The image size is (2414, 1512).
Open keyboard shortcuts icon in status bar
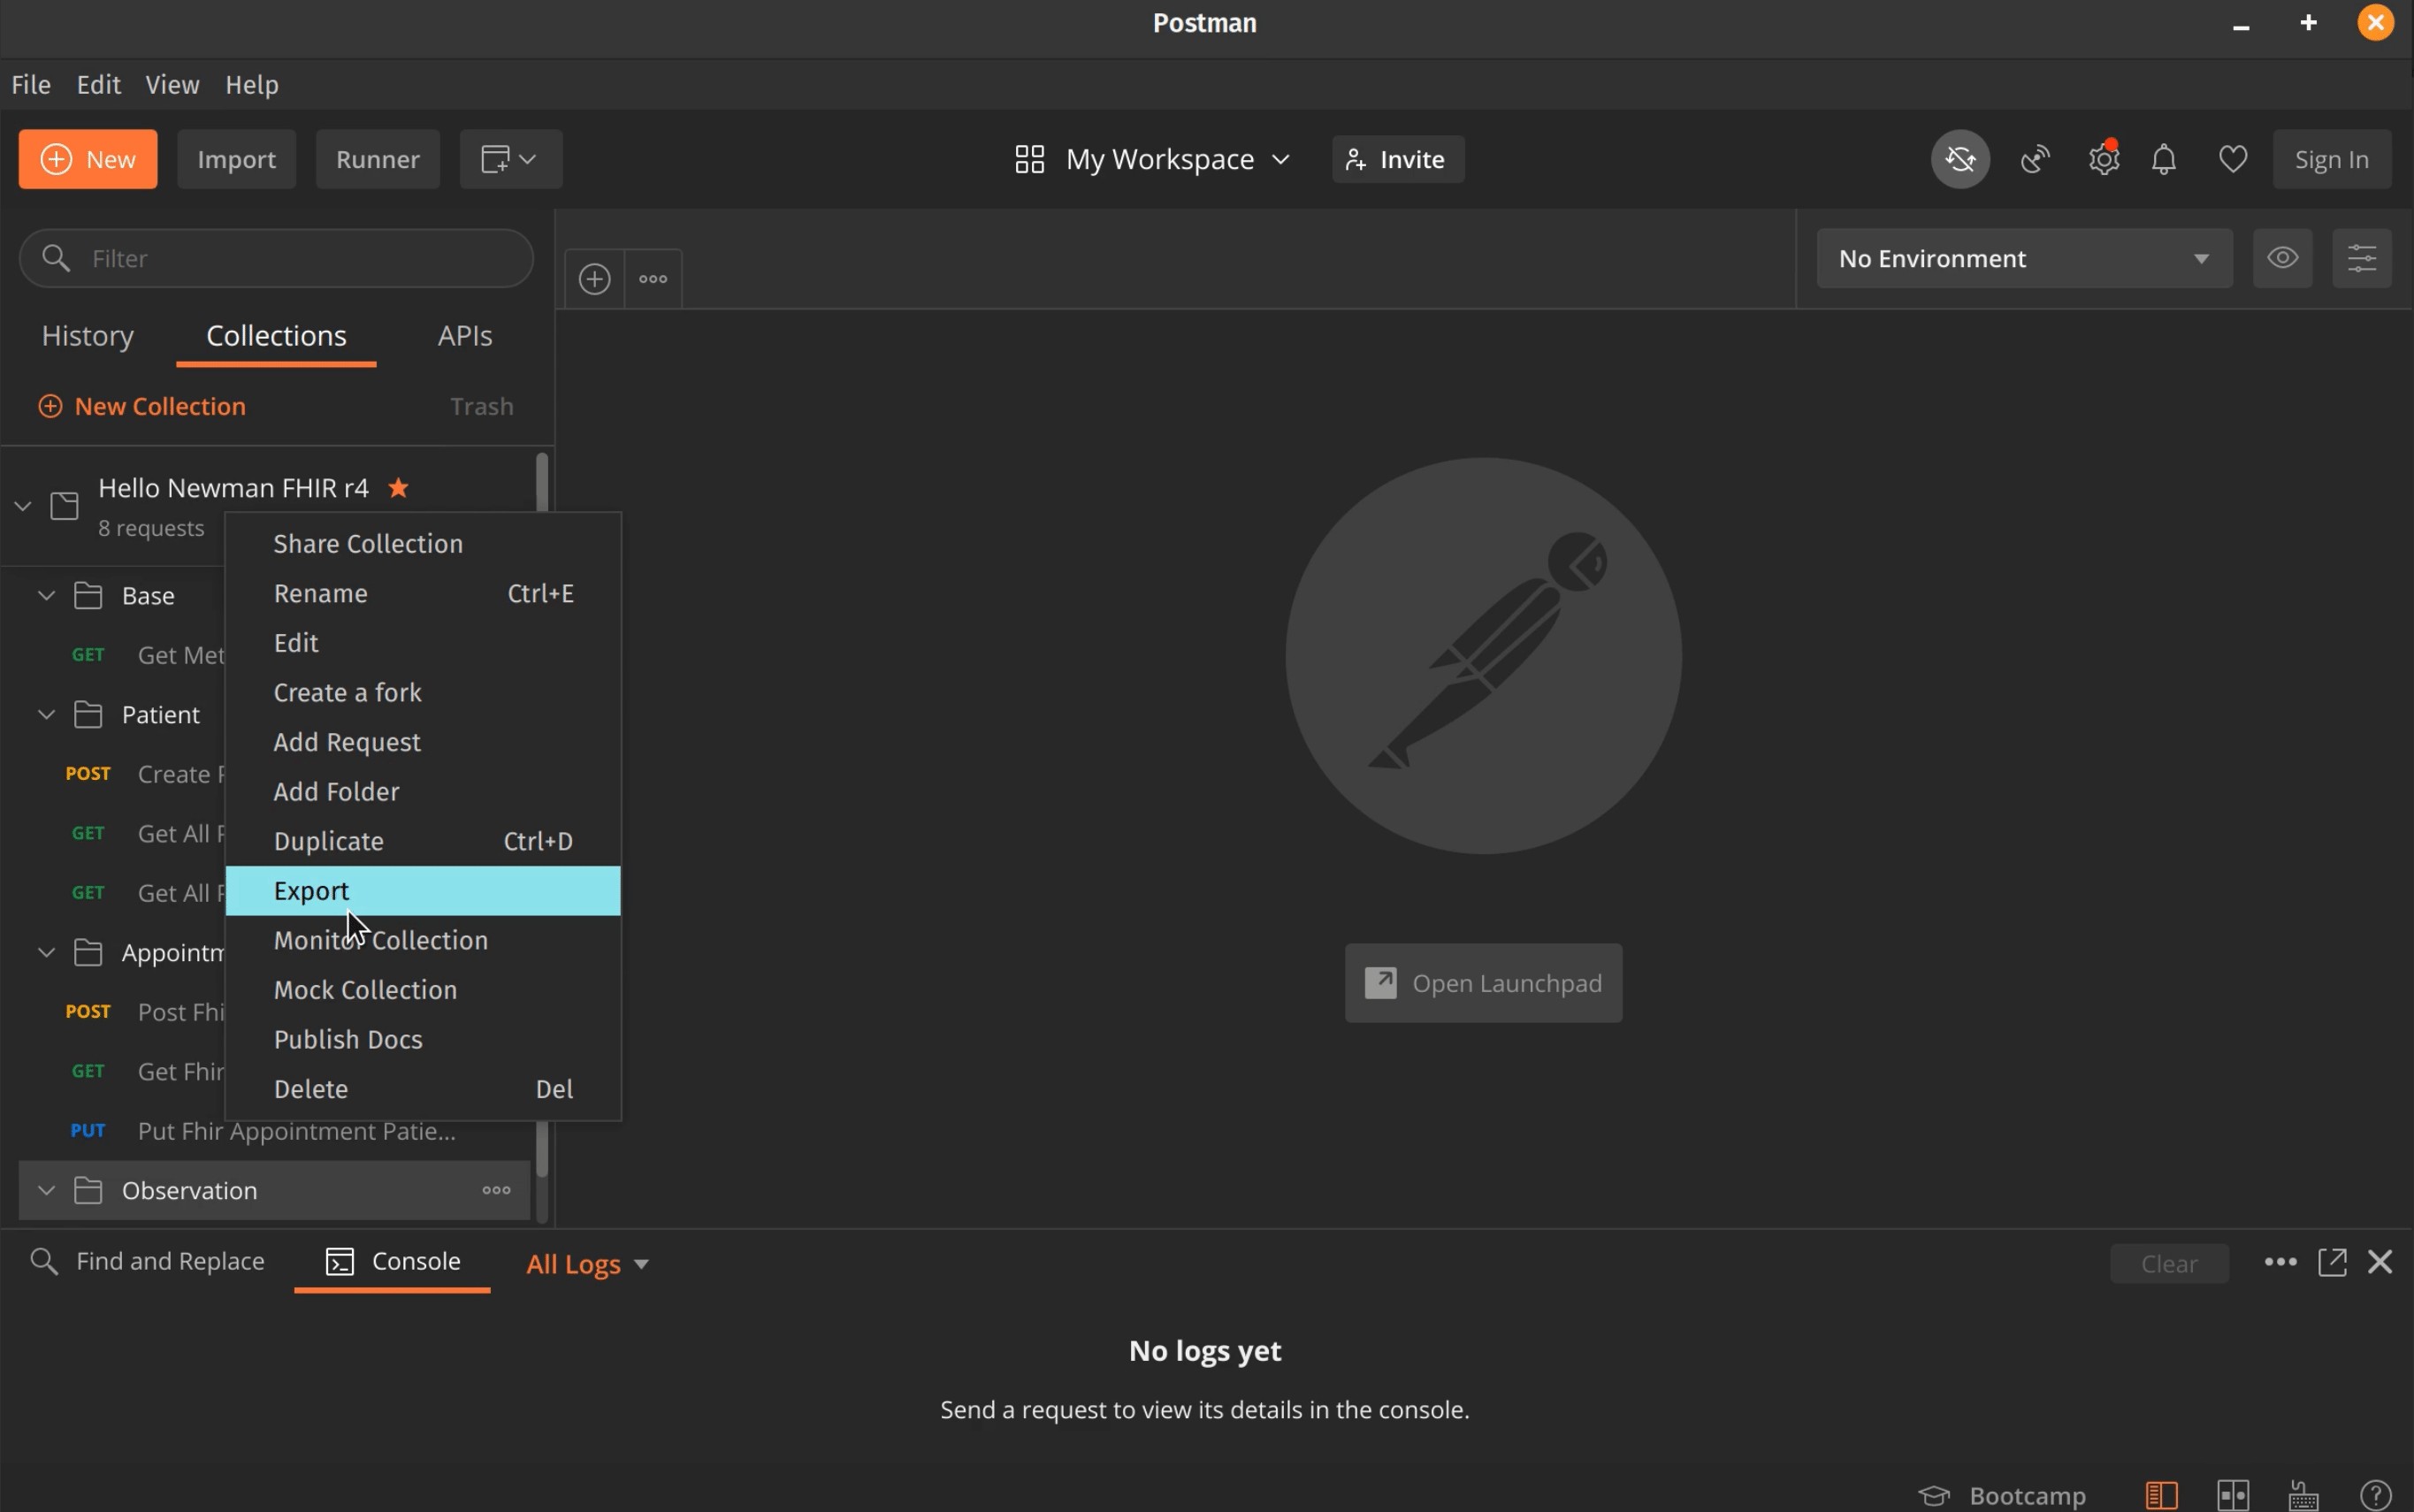coord(2304,1495)
